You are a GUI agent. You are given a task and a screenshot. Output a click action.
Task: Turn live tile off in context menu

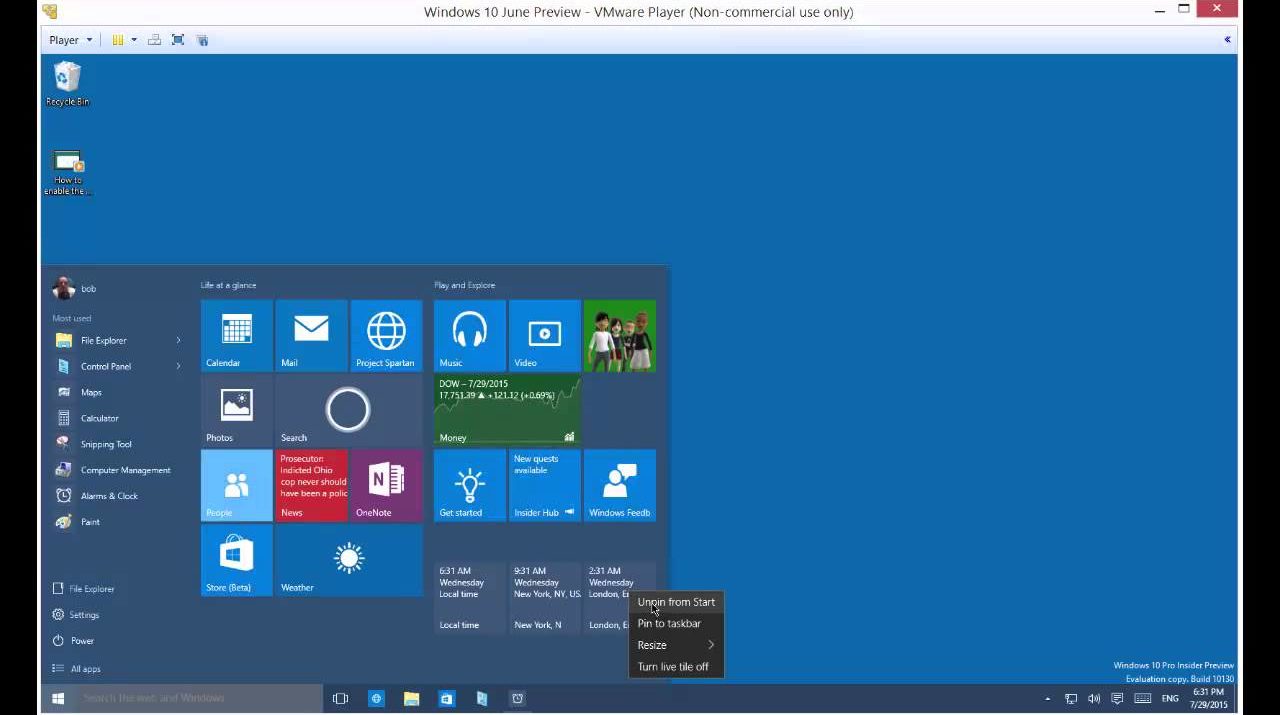[x=673, y=667]
